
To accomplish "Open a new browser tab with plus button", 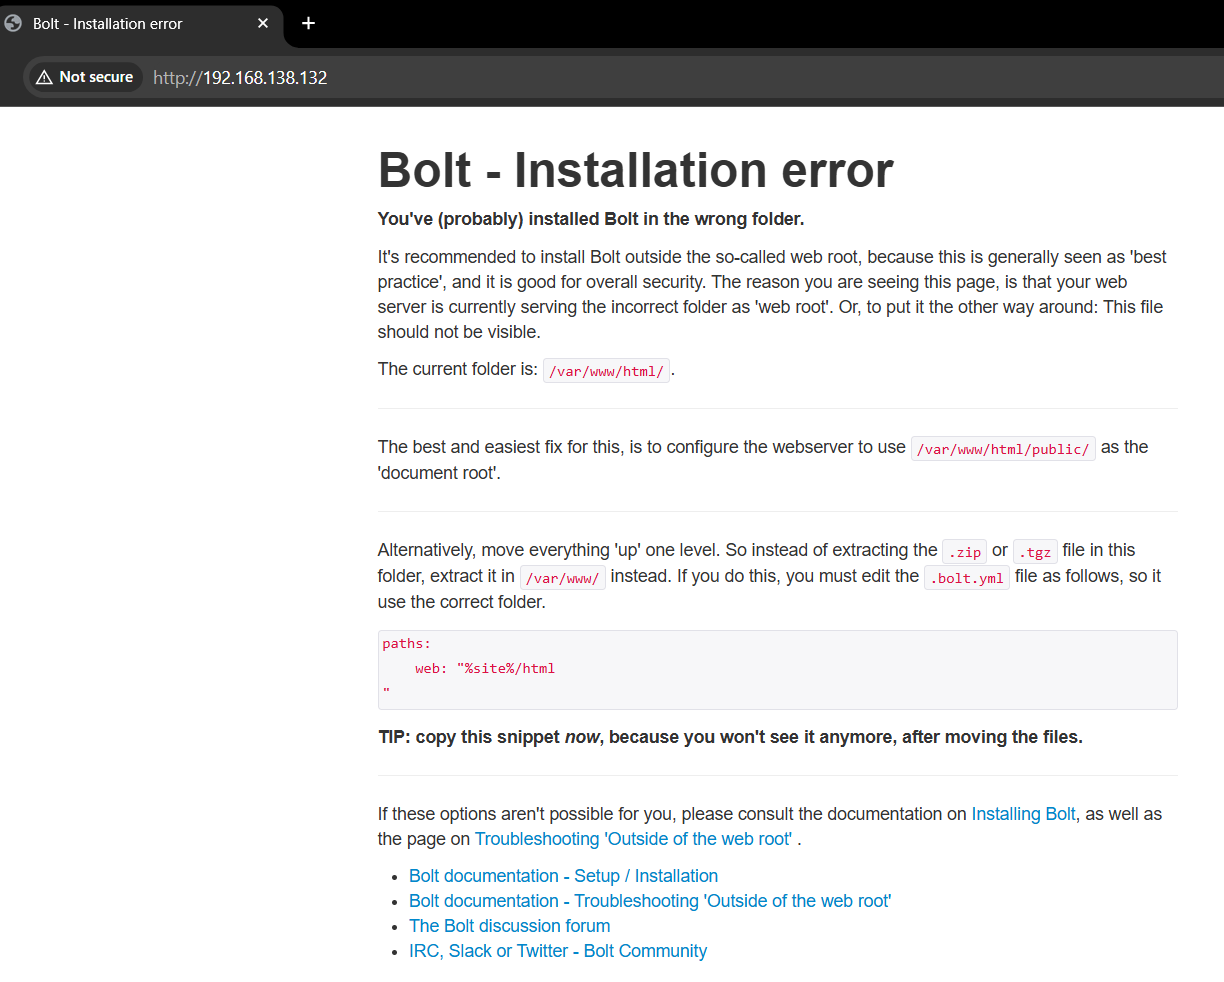I will point(308,23).
